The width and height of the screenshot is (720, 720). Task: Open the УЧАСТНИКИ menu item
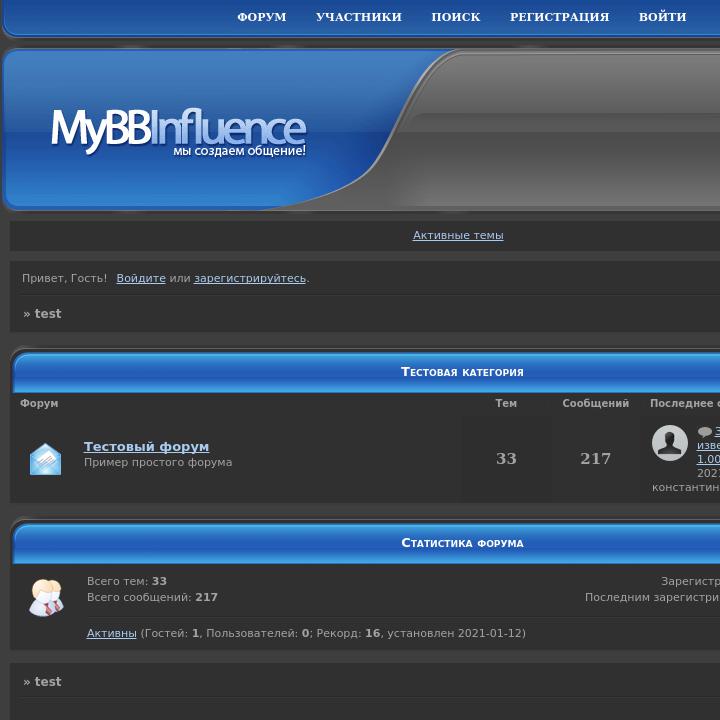pos(359,17)
